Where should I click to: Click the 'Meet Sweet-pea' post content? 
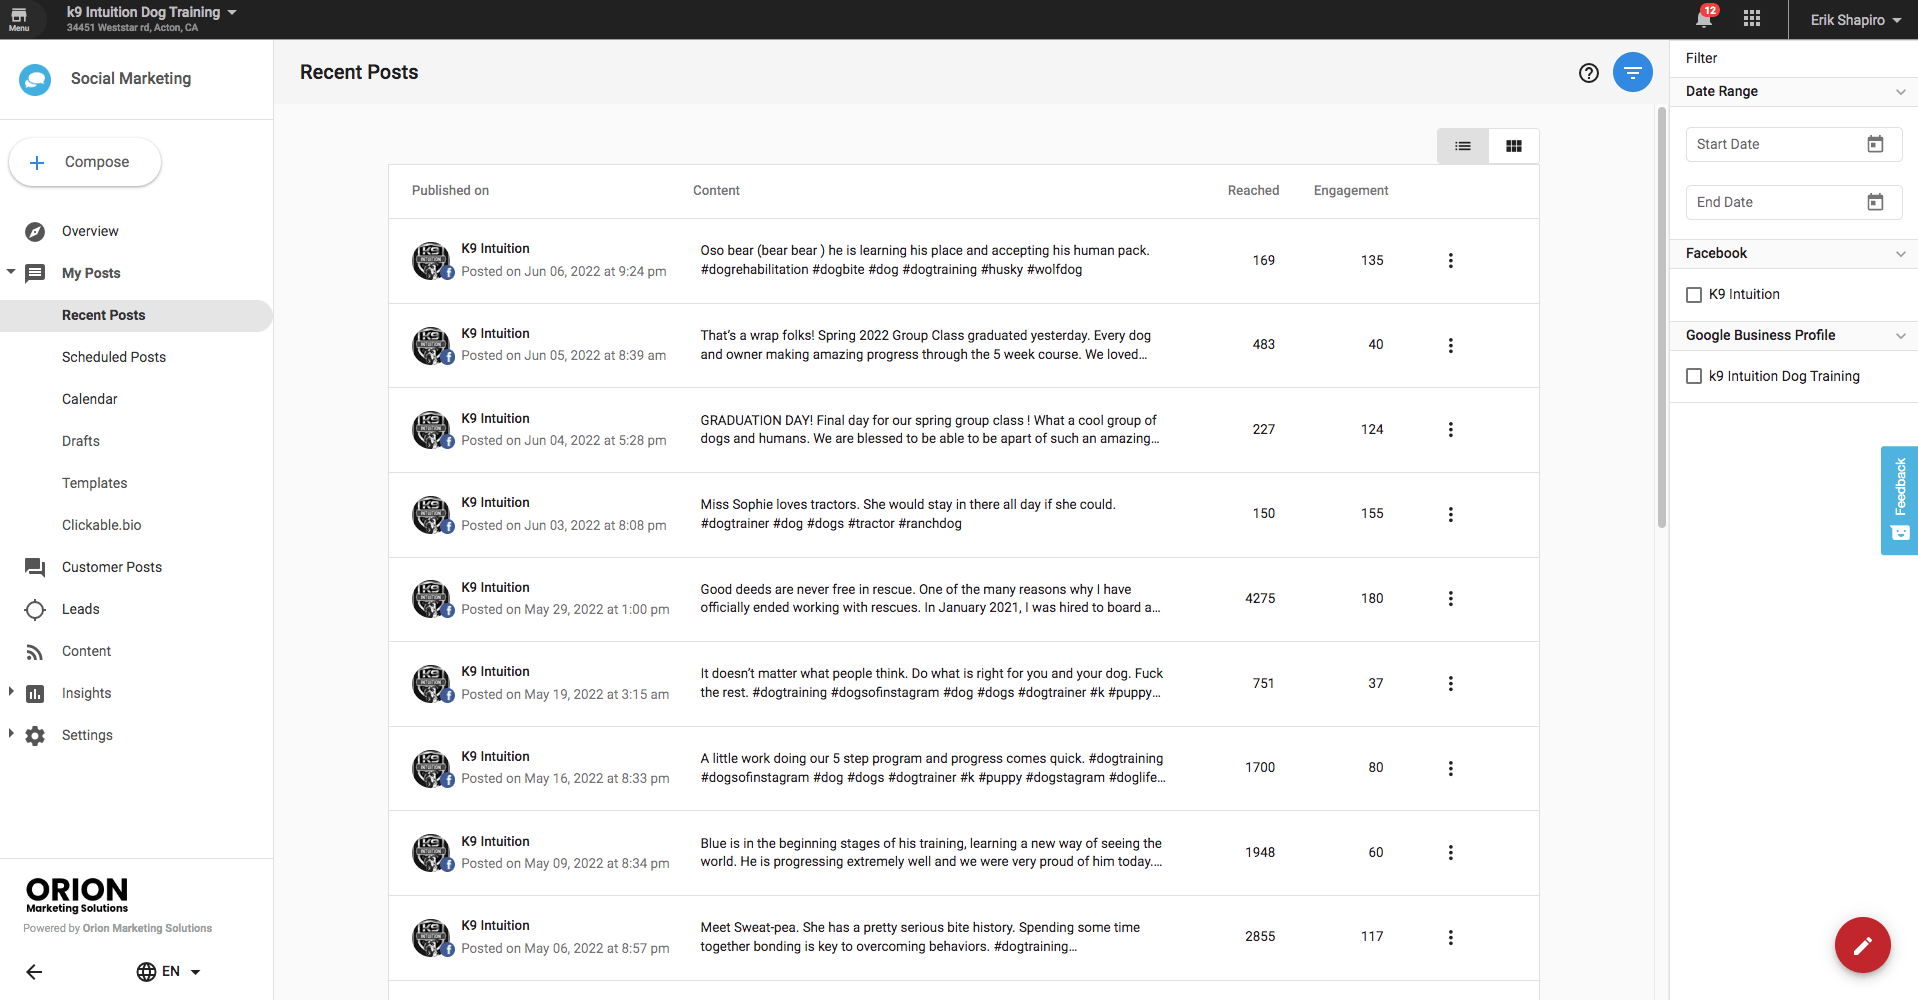click(x=920, y=937)
